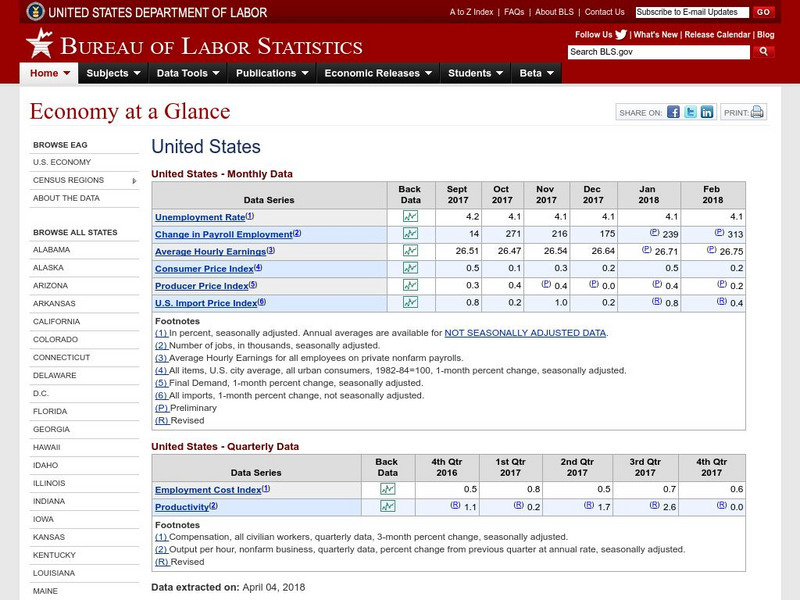Go to the Home tab
800x600 pixels.
pyautogui.click(x=49, y=73)
